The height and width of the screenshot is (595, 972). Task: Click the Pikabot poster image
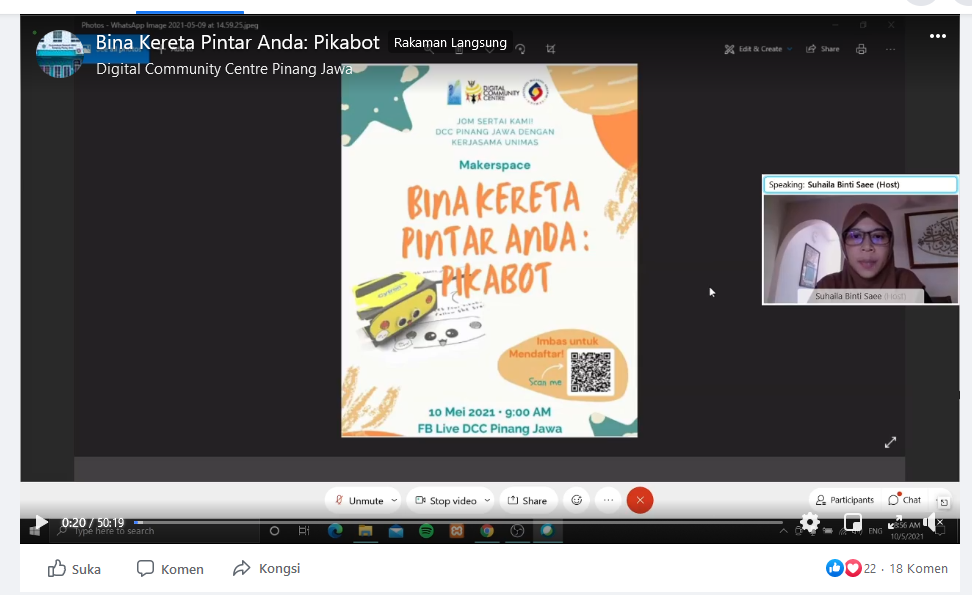(489, 250)
